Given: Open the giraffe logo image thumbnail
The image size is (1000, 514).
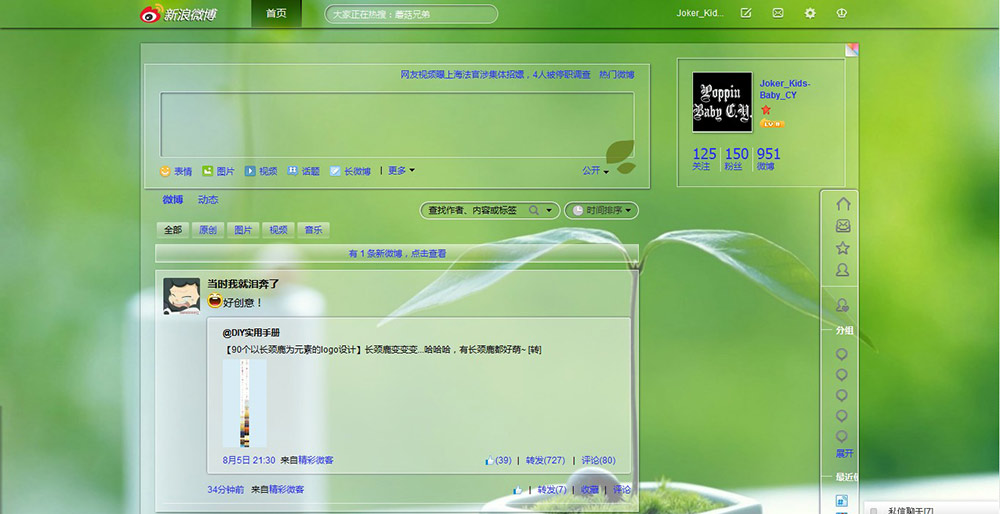Looking at the screenshot, I should point(244,403).
